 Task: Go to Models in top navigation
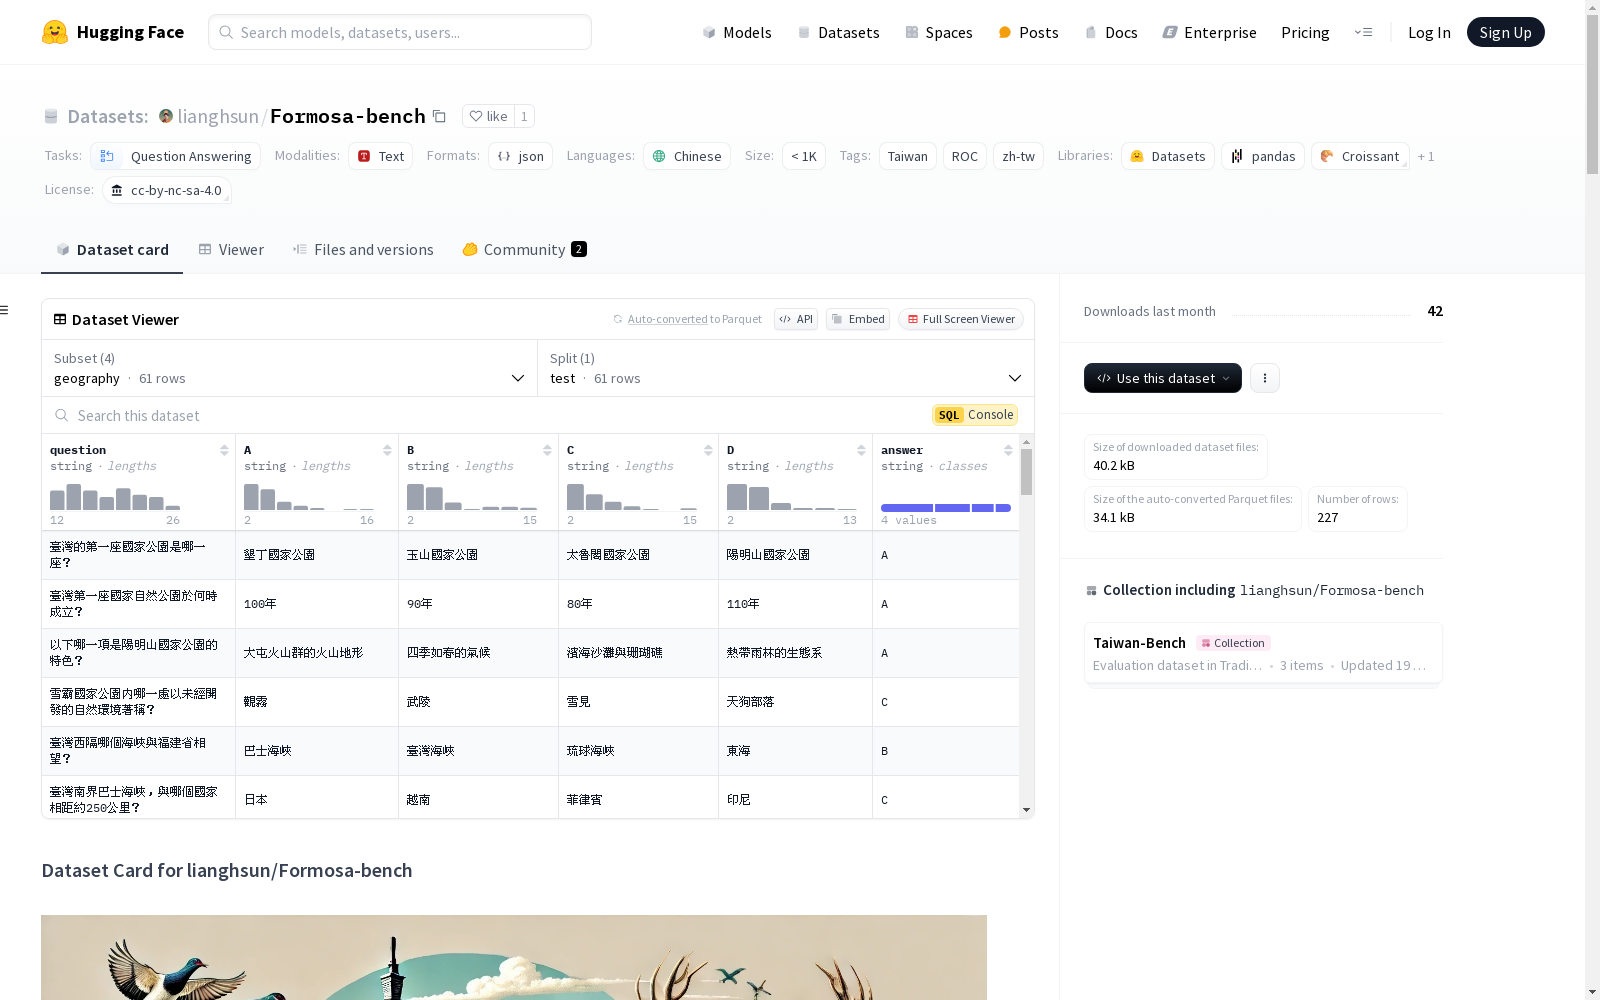(x=737, y=32)
